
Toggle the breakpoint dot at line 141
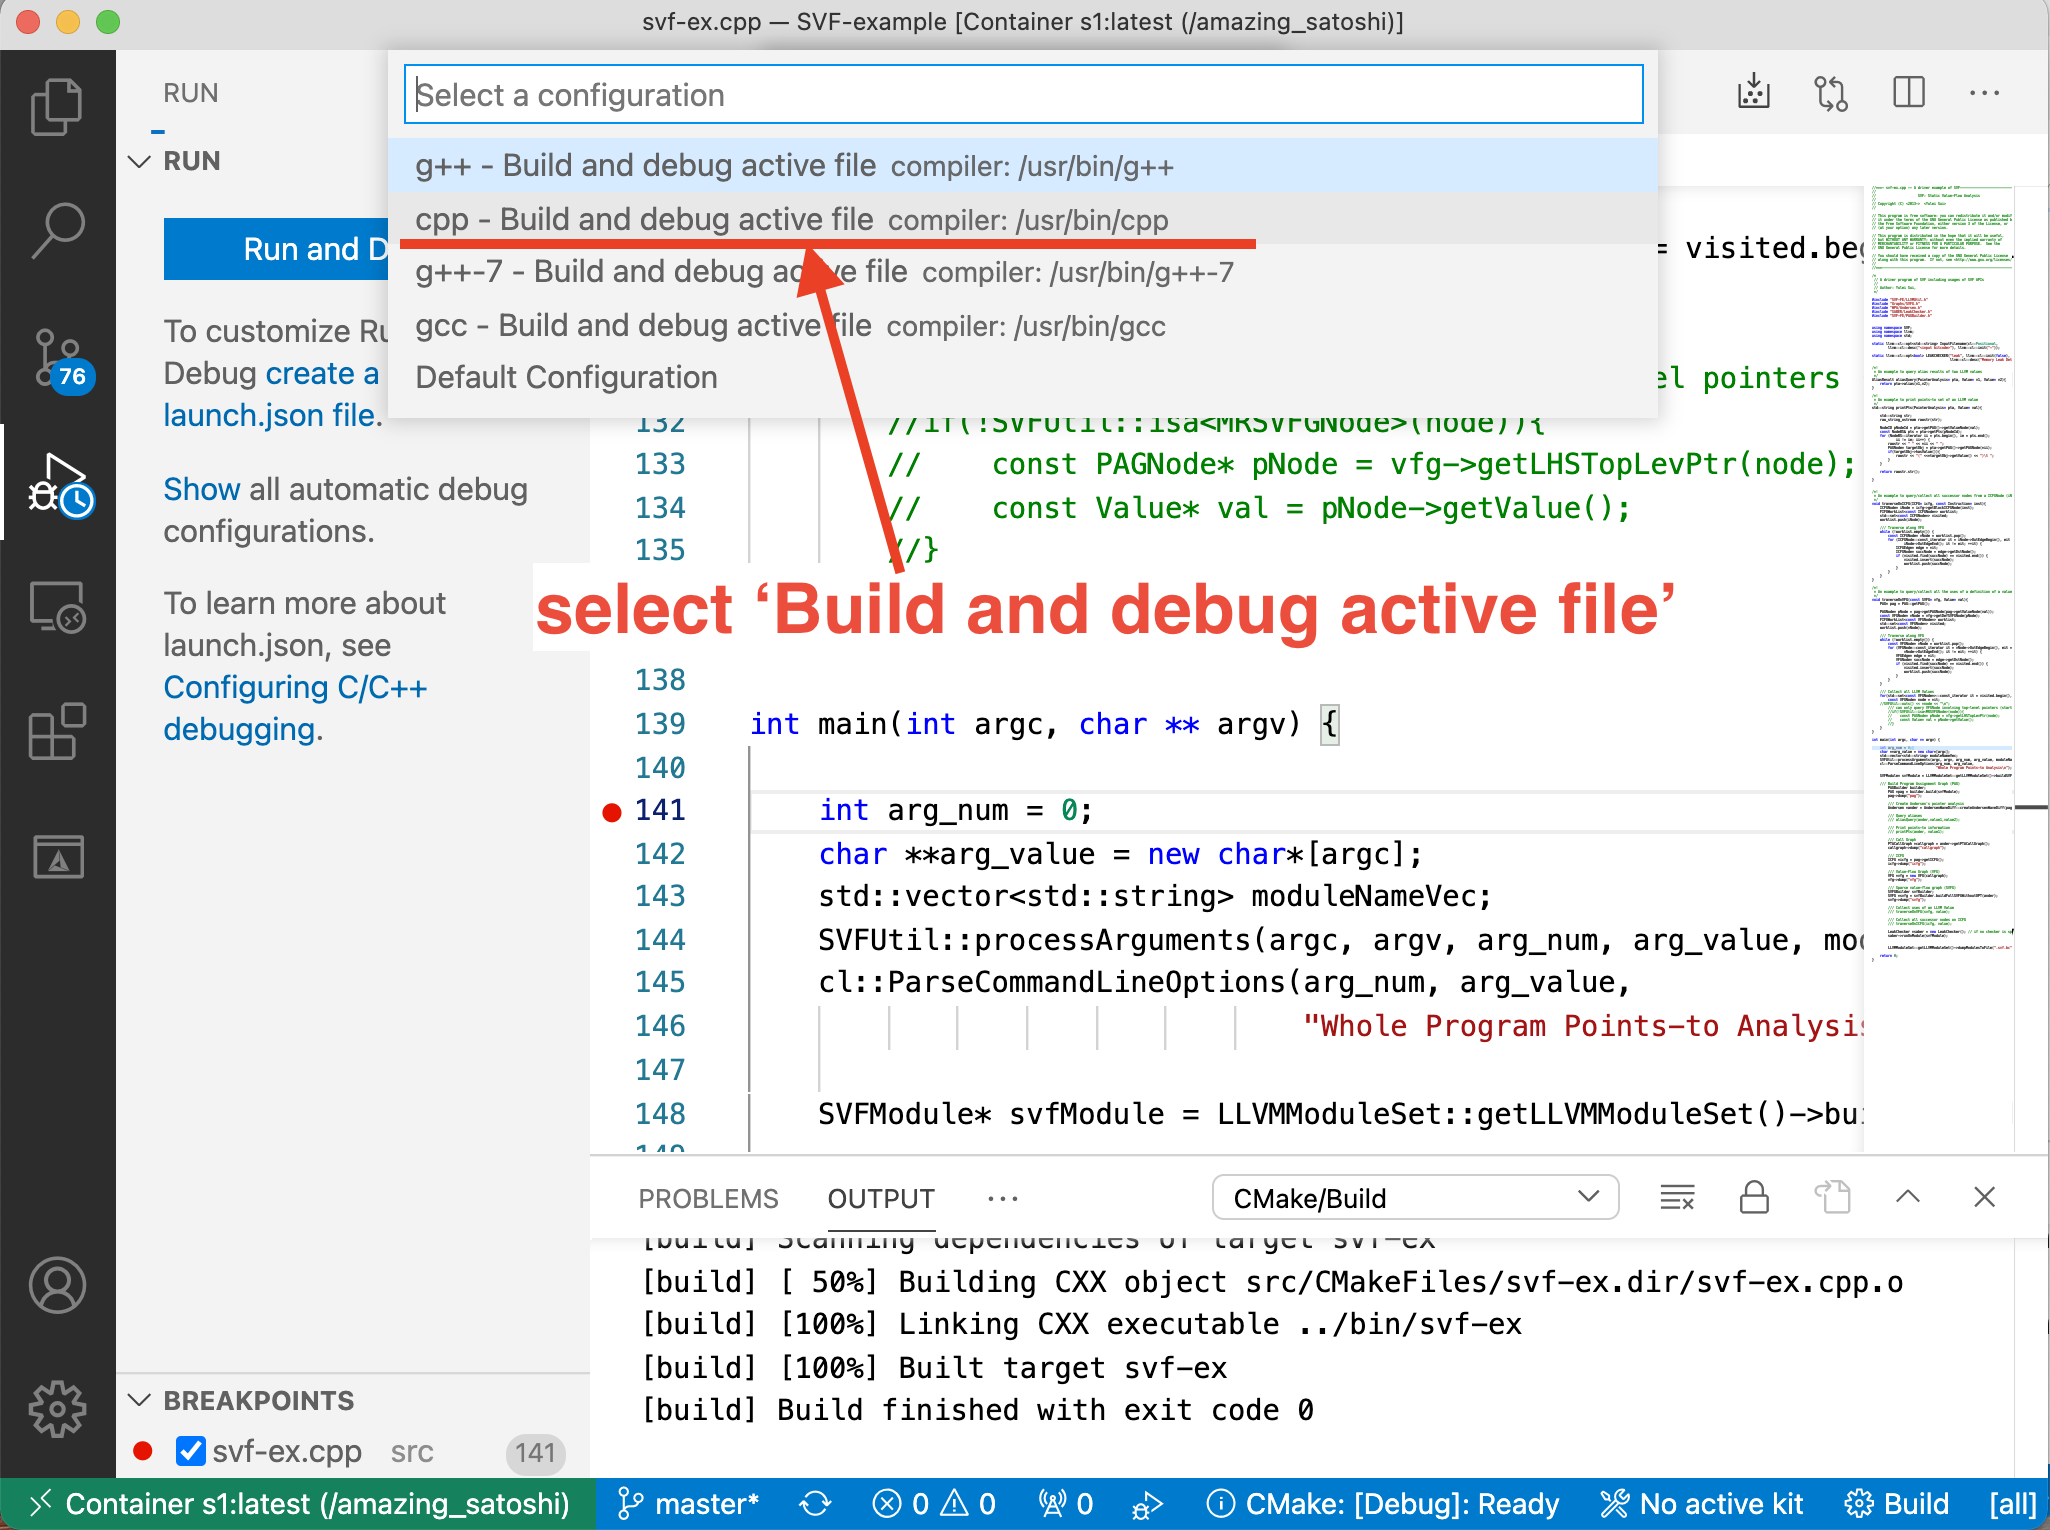click(612, 812)
